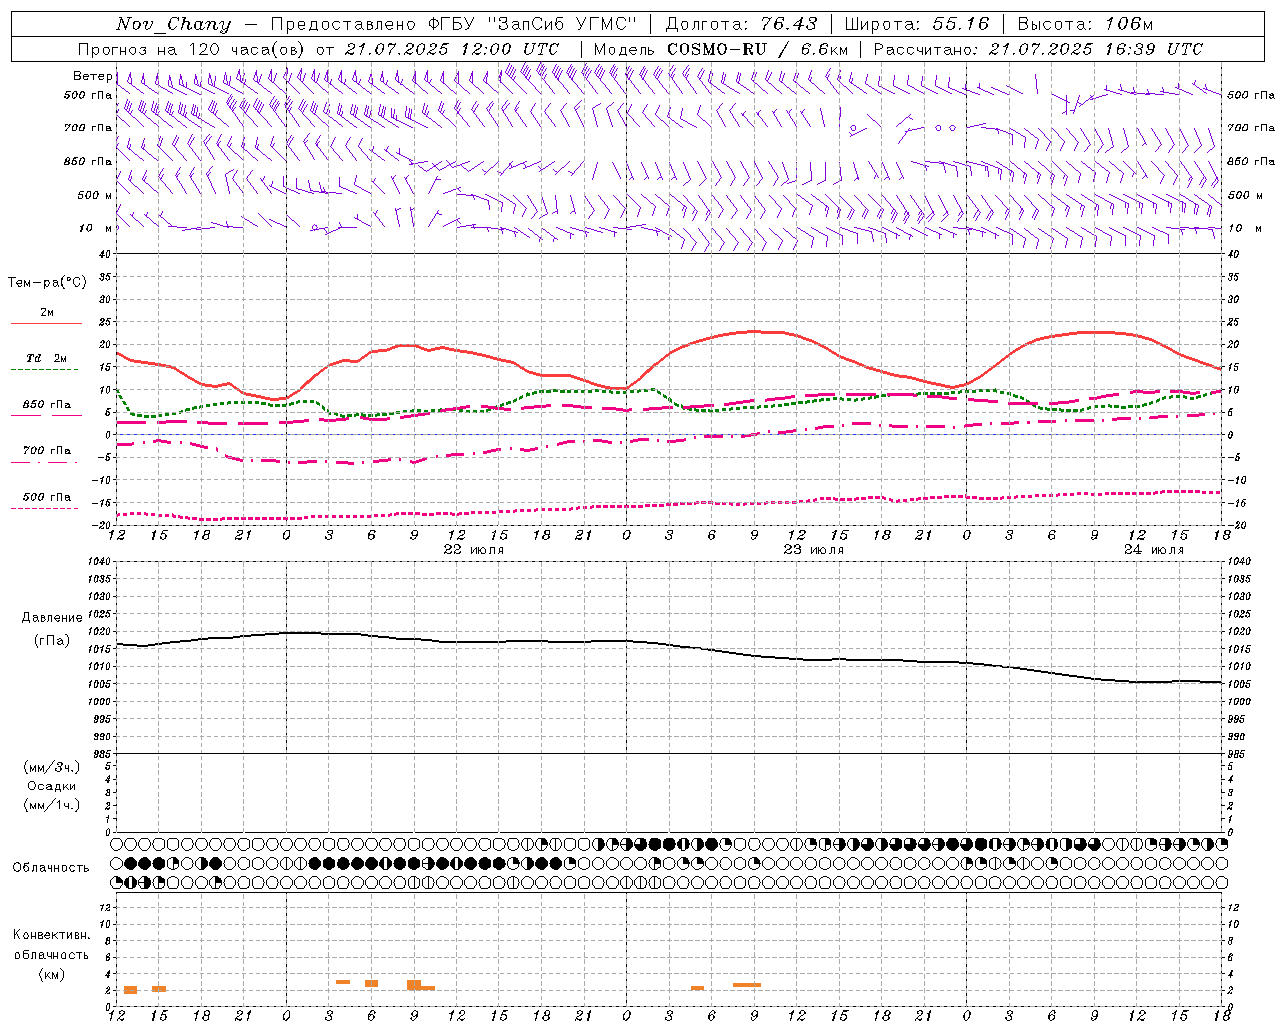
Task: Click the 'Долгота: 76.43' longitude value
Action: click(x=740, y=24)
